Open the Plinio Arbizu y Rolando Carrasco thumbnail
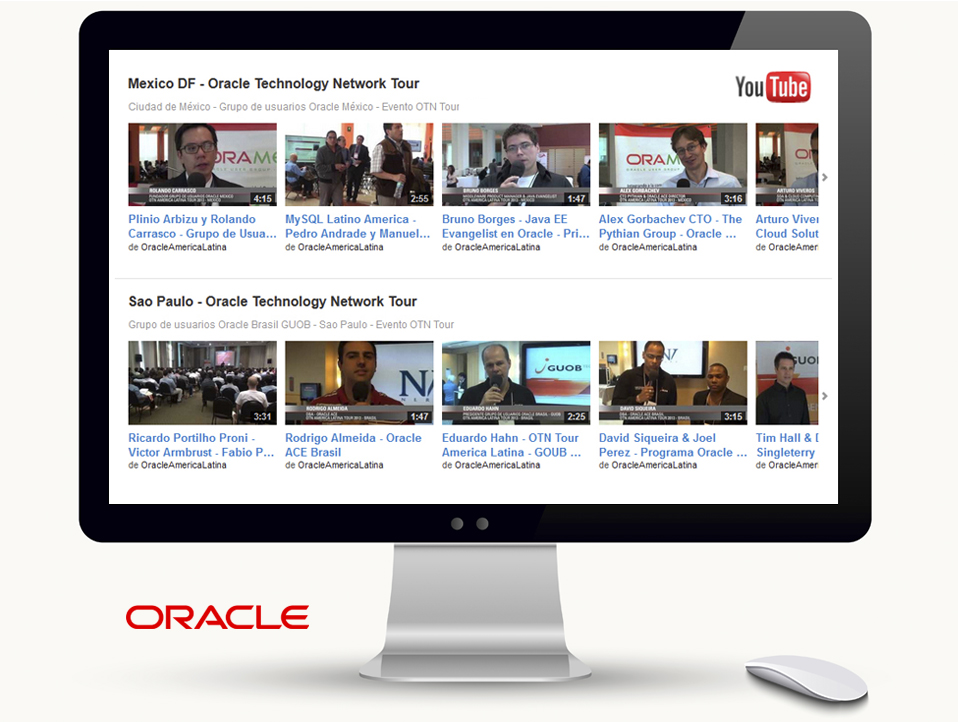Viewport: 958px width, 722px height. tap(202, 164)
